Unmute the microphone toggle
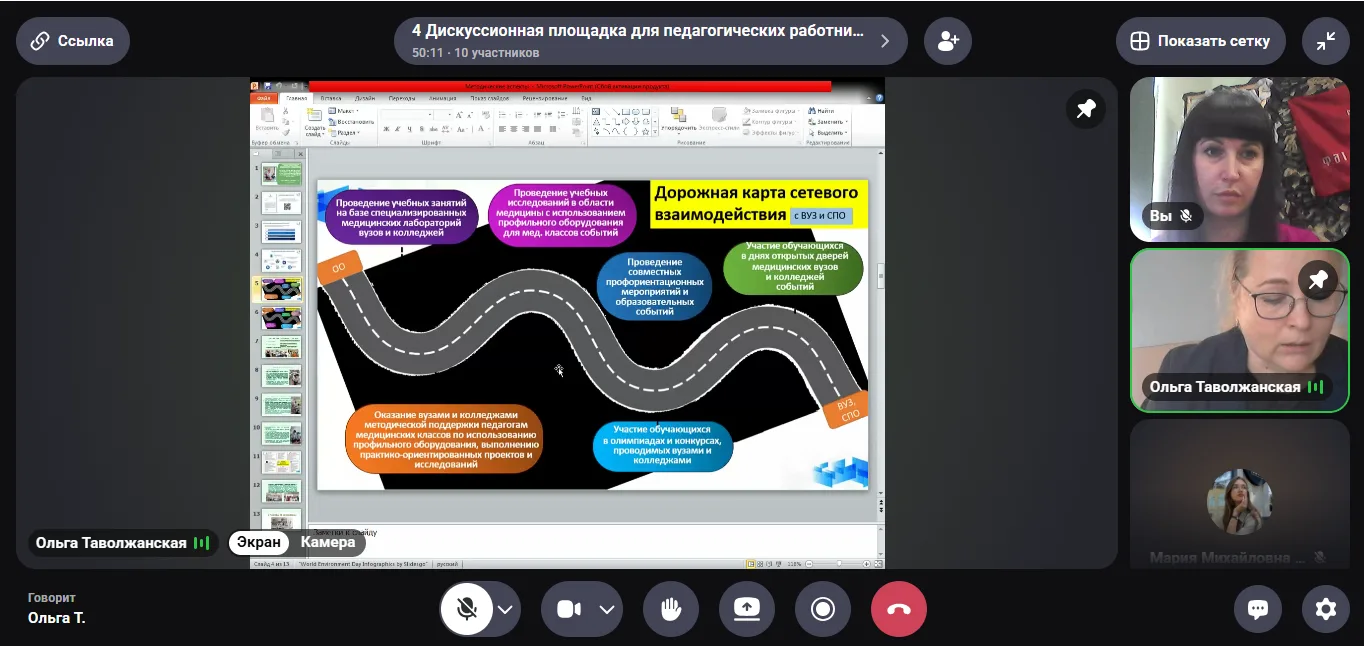1364x646 pixels. coord(467,609)
